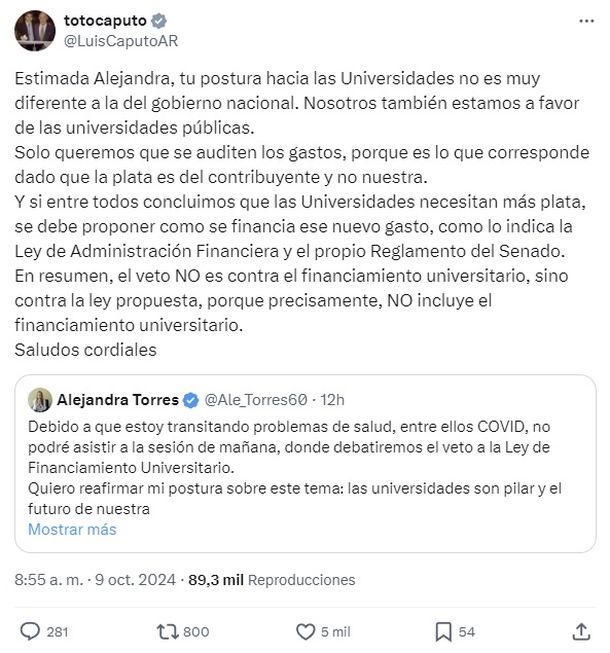Click the 800 reposts count
The image size is (610, 653).
click(196, 631)
